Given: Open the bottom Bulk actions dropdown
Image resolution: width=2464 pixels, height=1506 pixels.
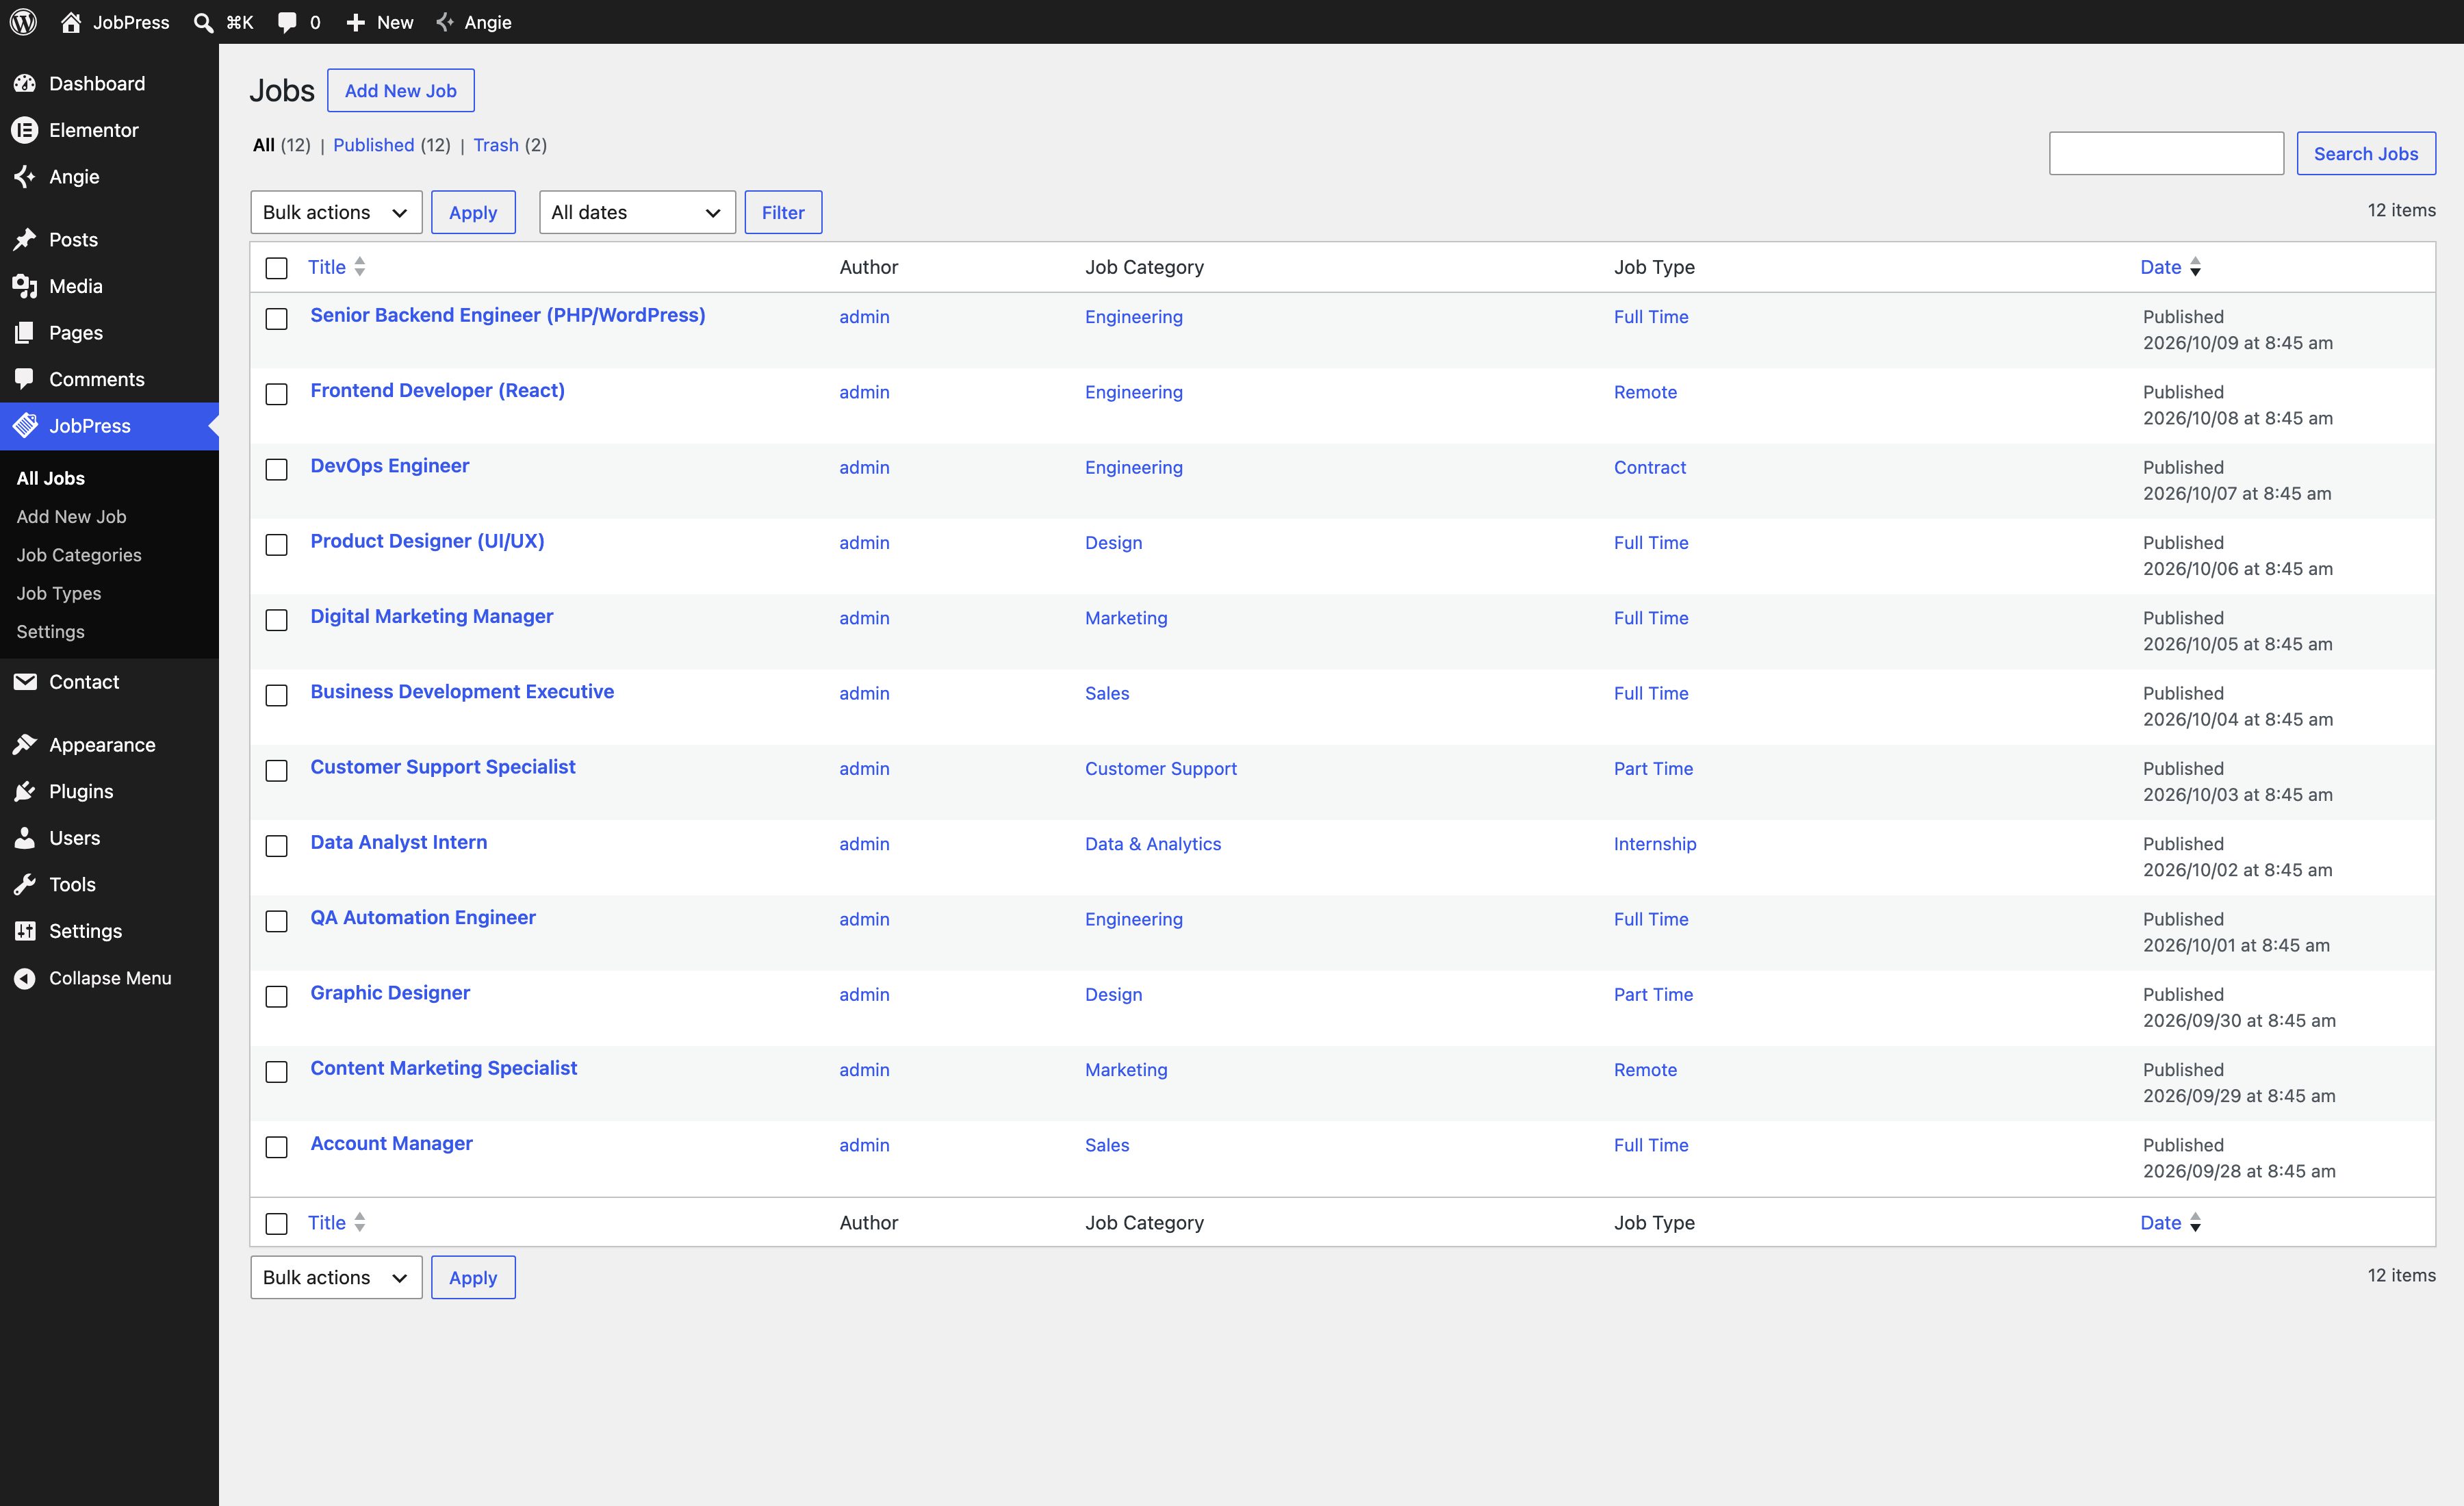Looking at the screenshot, I should click(336, 1277).
